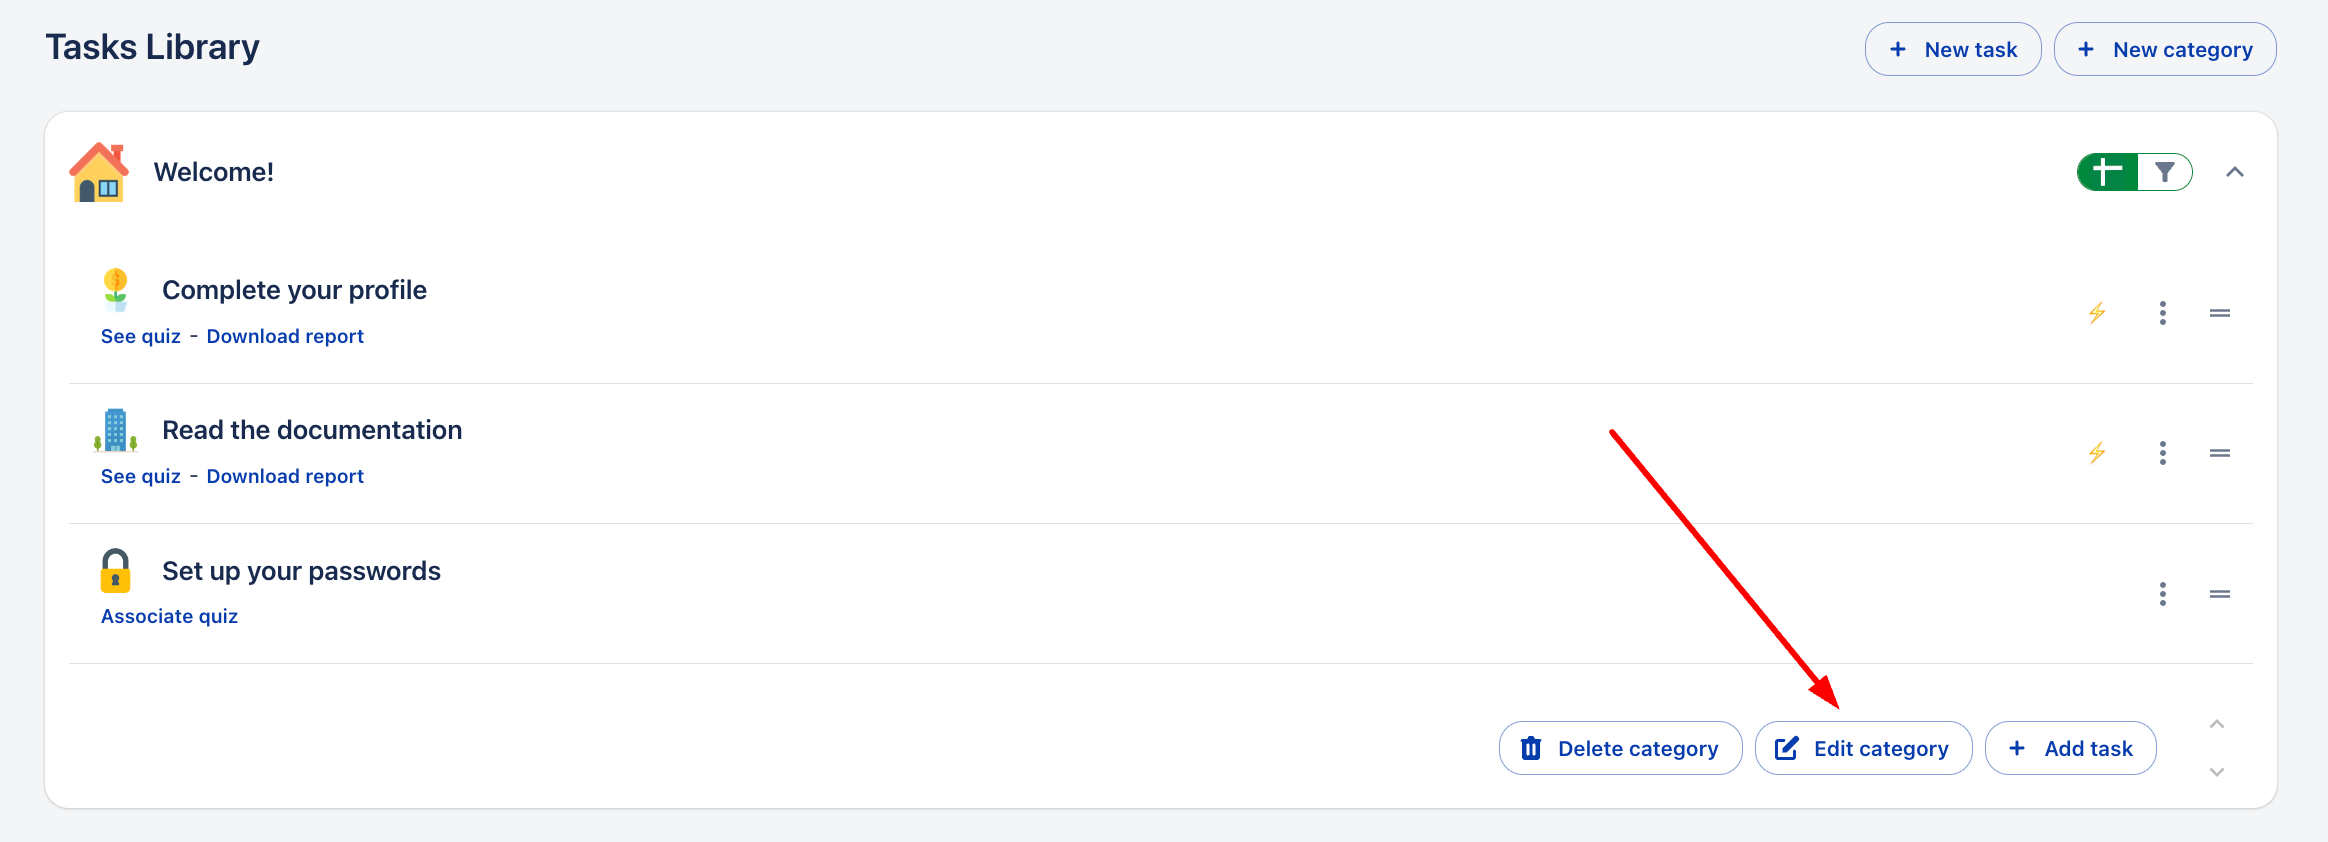Screen dimensions: 2328x842
Task: Toggle the green plus side of the switch
Action: (2108, 172)
